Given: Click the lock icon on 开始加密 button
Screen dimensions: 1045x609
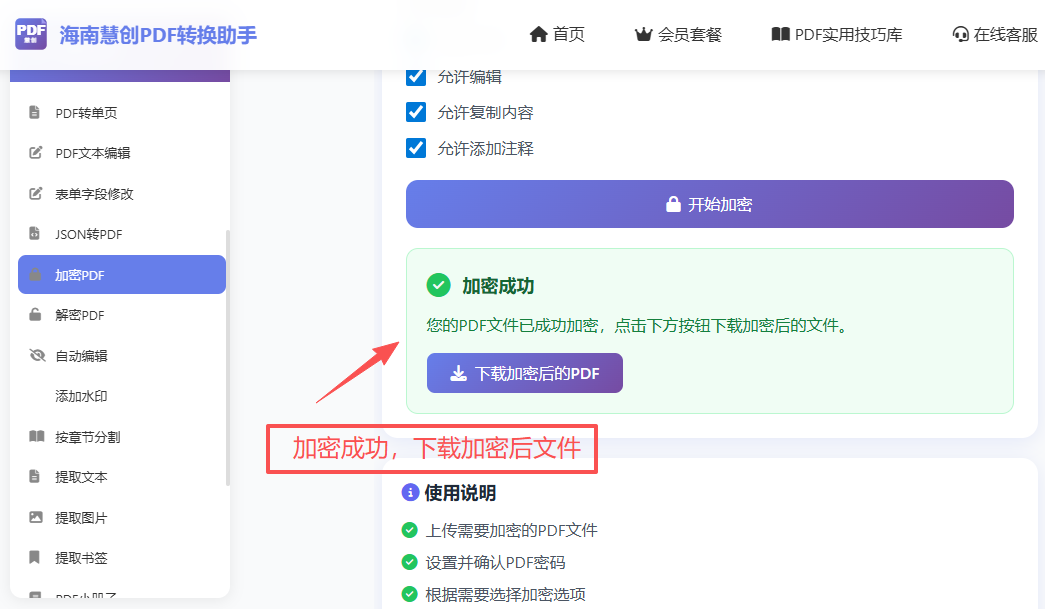Looking at the screenshot, I should point(673,204).
